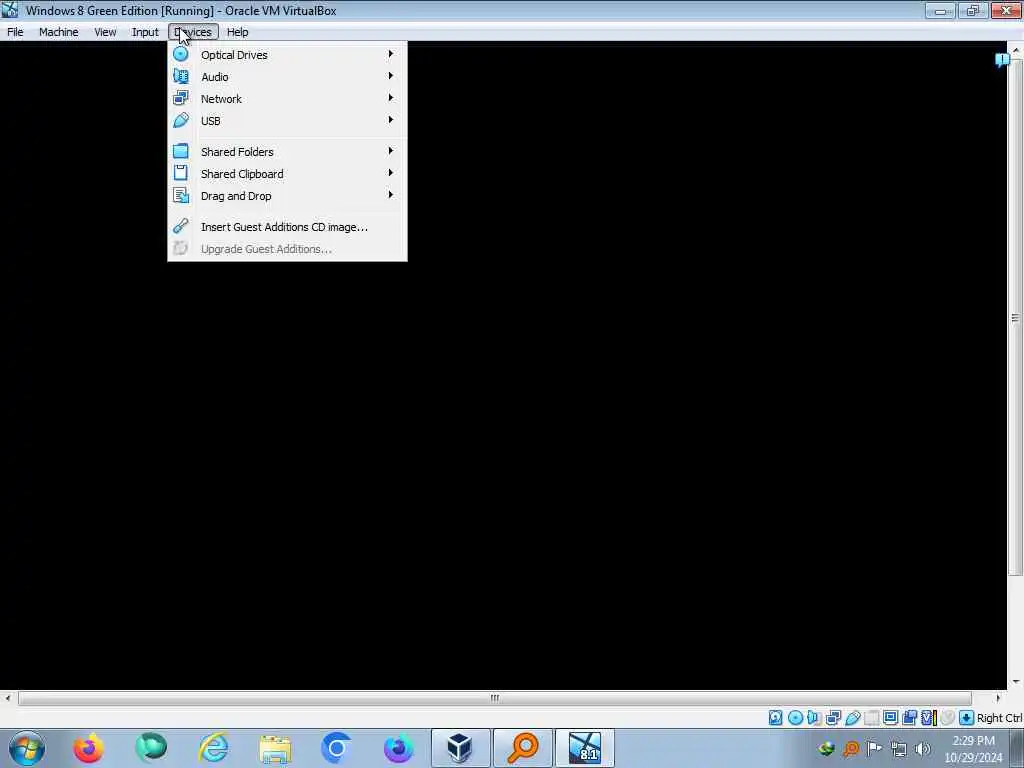Viewport: 1024px width, 768px height.
Task: Open the Input menu
Action: click(145, 32)
